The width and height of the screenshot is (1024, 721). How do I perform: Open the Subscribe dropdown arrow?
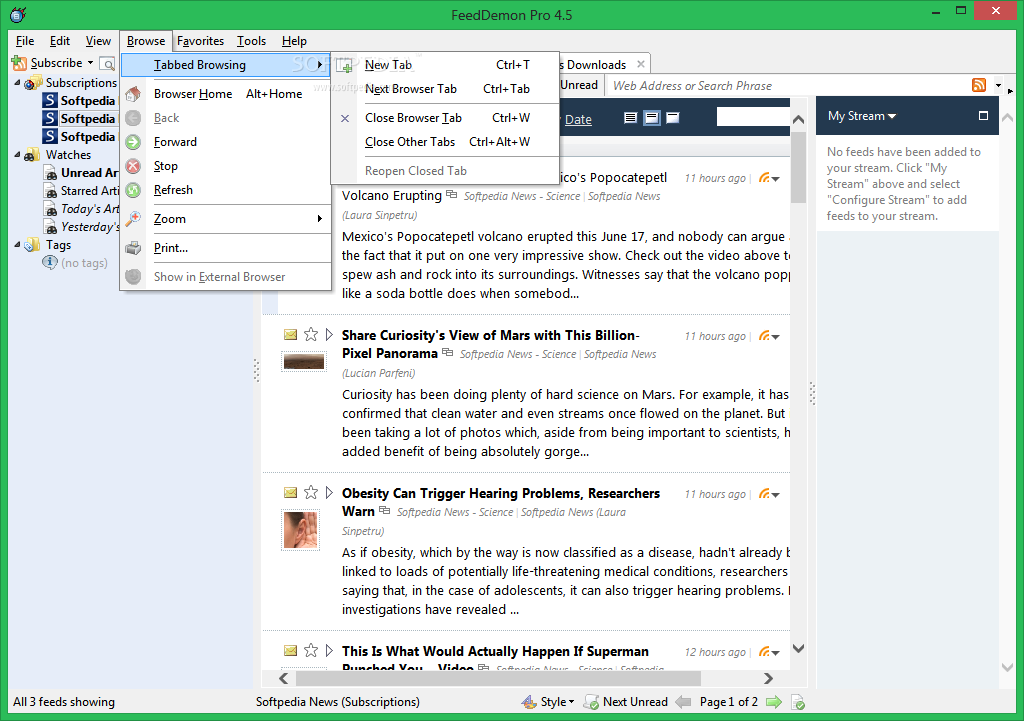click(90, 63)
